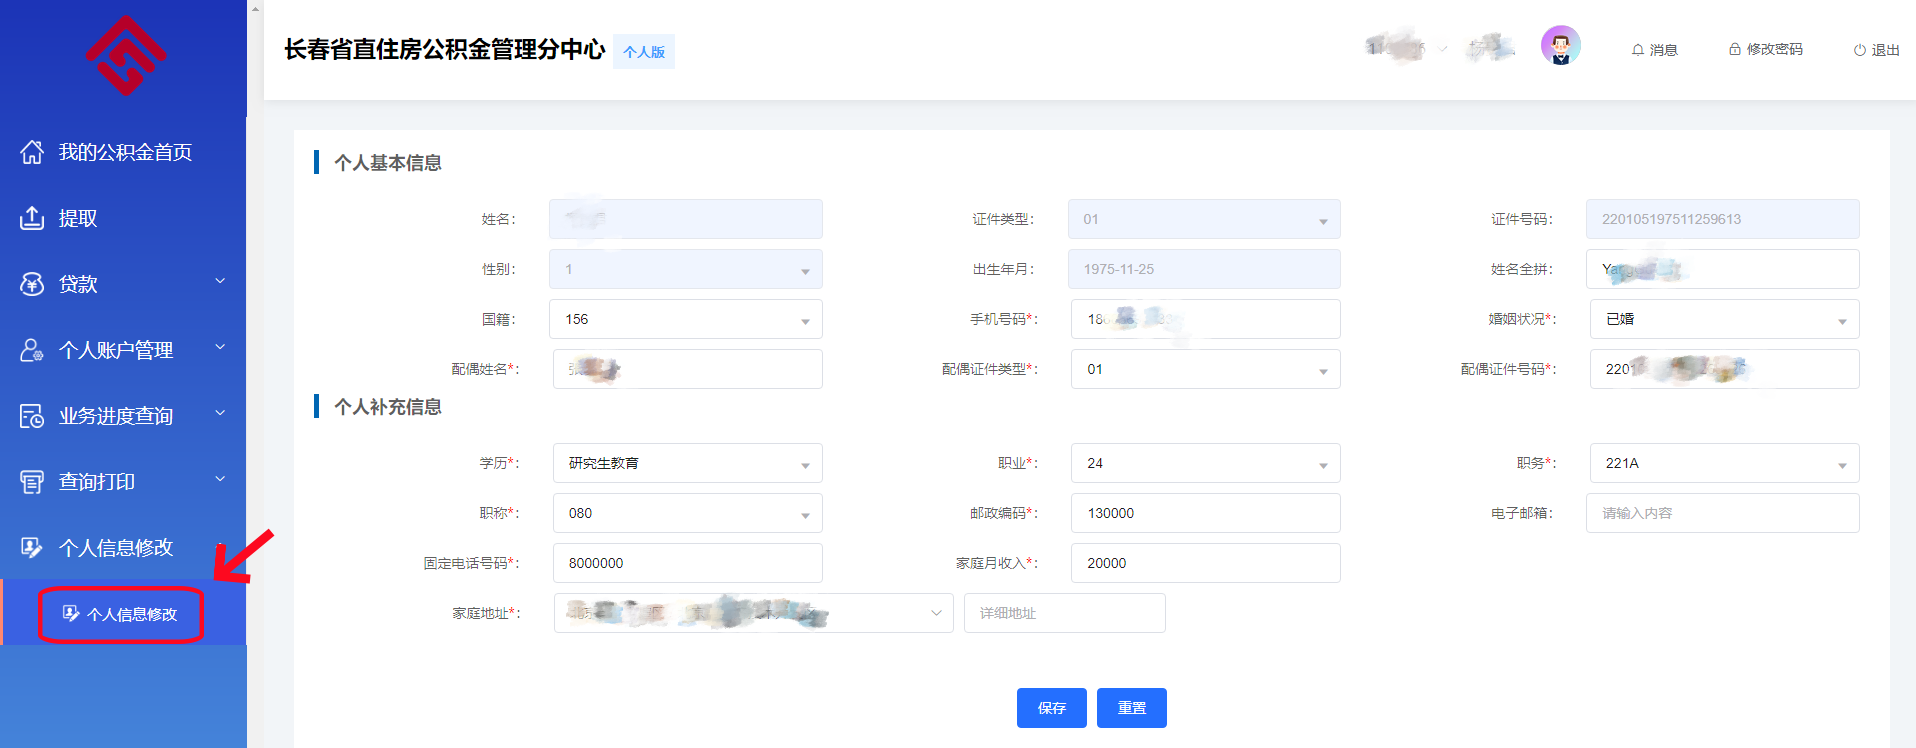Open the 配偶证件类型 dropdown

1206,369
